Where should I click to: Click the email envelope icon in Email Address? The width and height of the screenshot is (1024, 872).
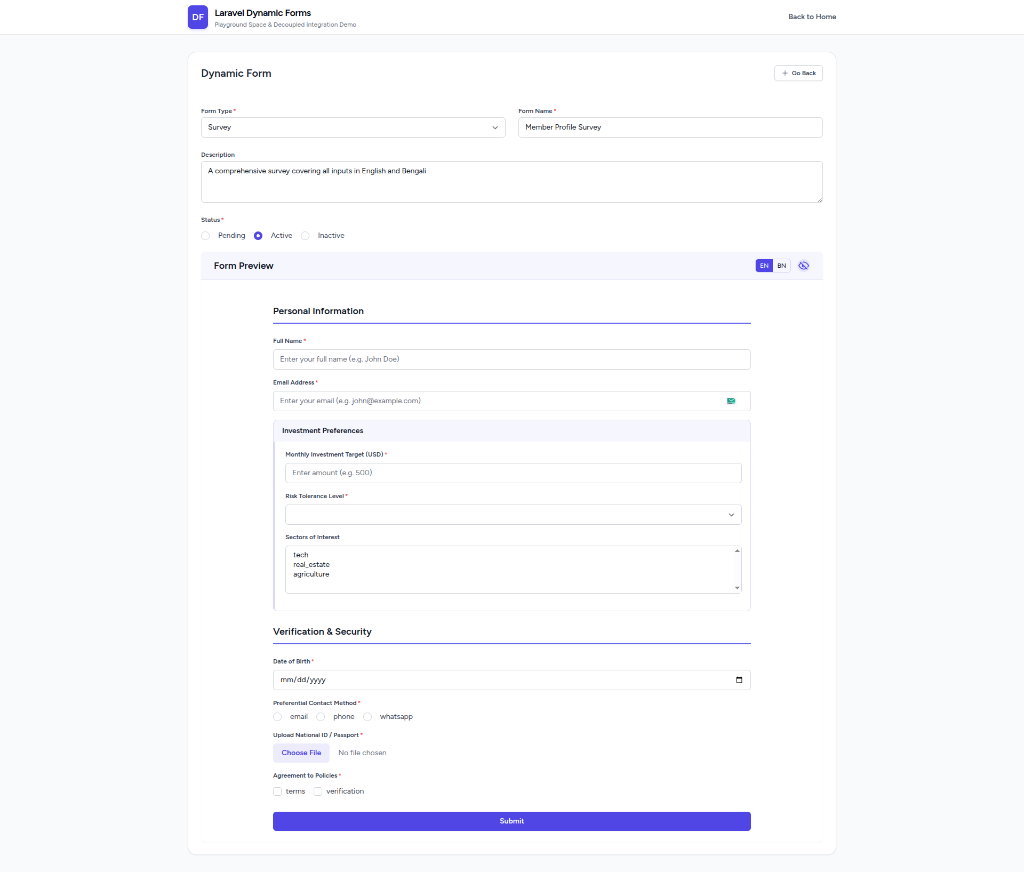731,401
